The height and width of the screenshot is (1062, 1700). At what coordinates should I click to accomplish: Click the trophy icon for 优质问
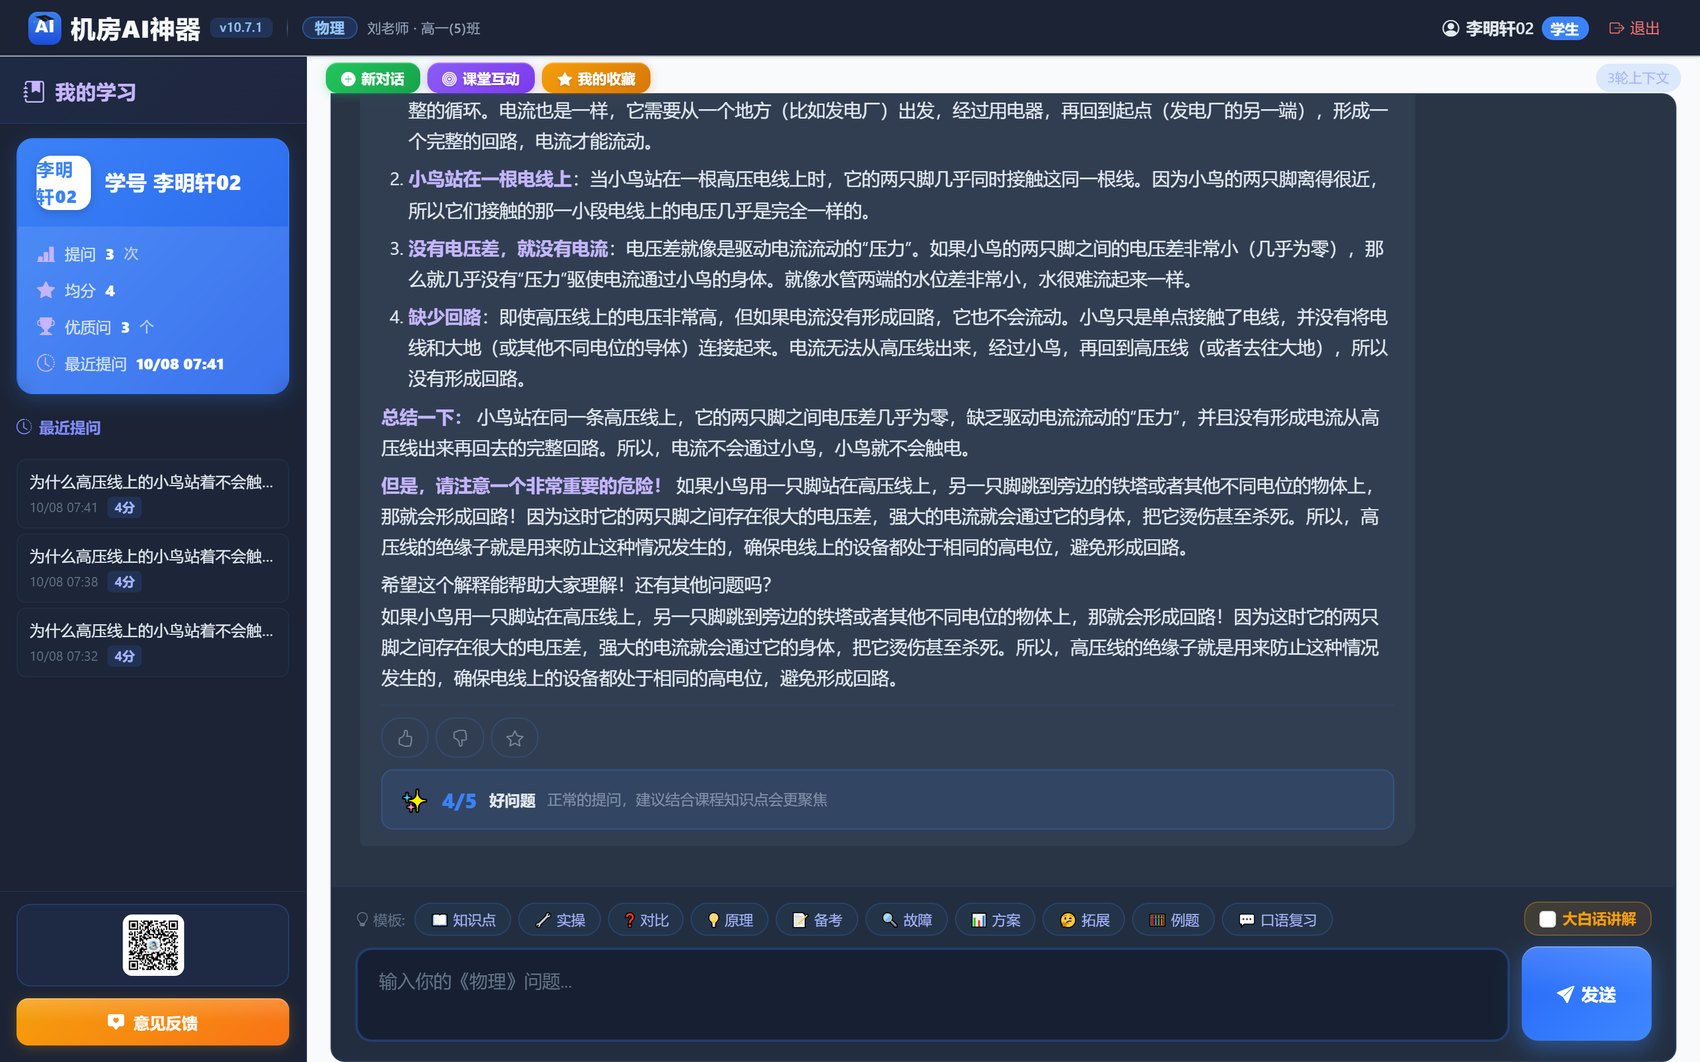click(46, 326)
